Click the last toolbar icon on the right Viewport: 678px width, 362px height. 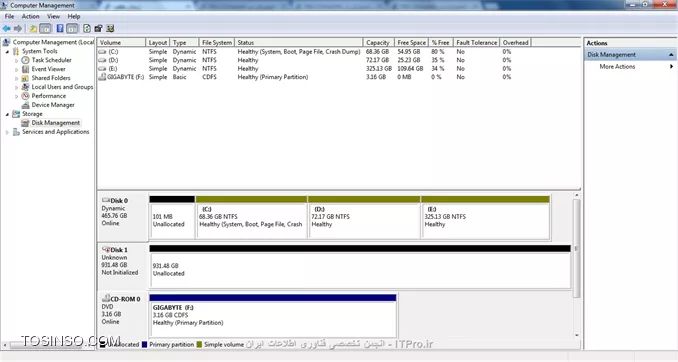(110, 29)
